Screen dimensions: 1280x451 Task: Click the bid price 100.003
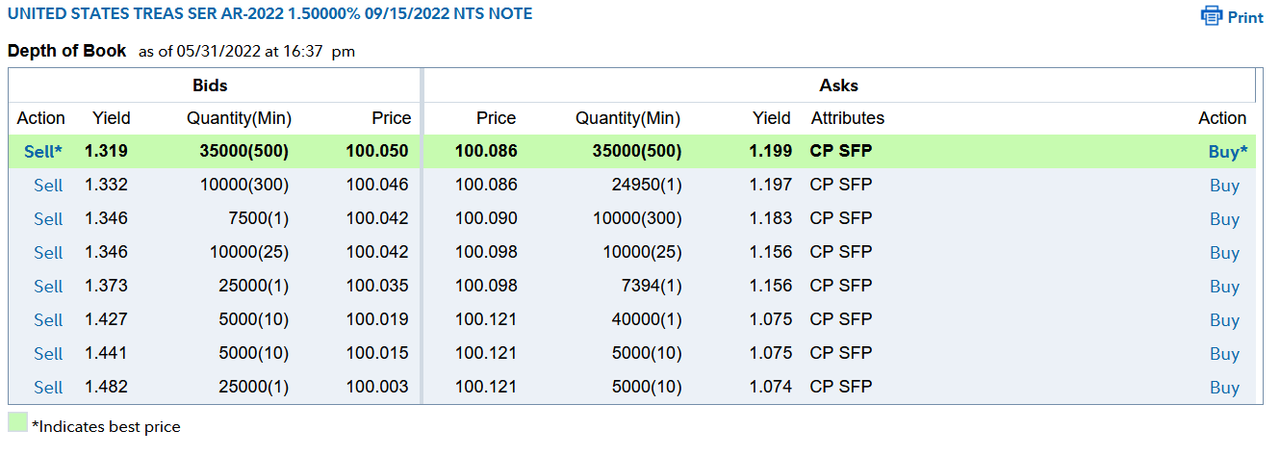[x=378, y=386]
